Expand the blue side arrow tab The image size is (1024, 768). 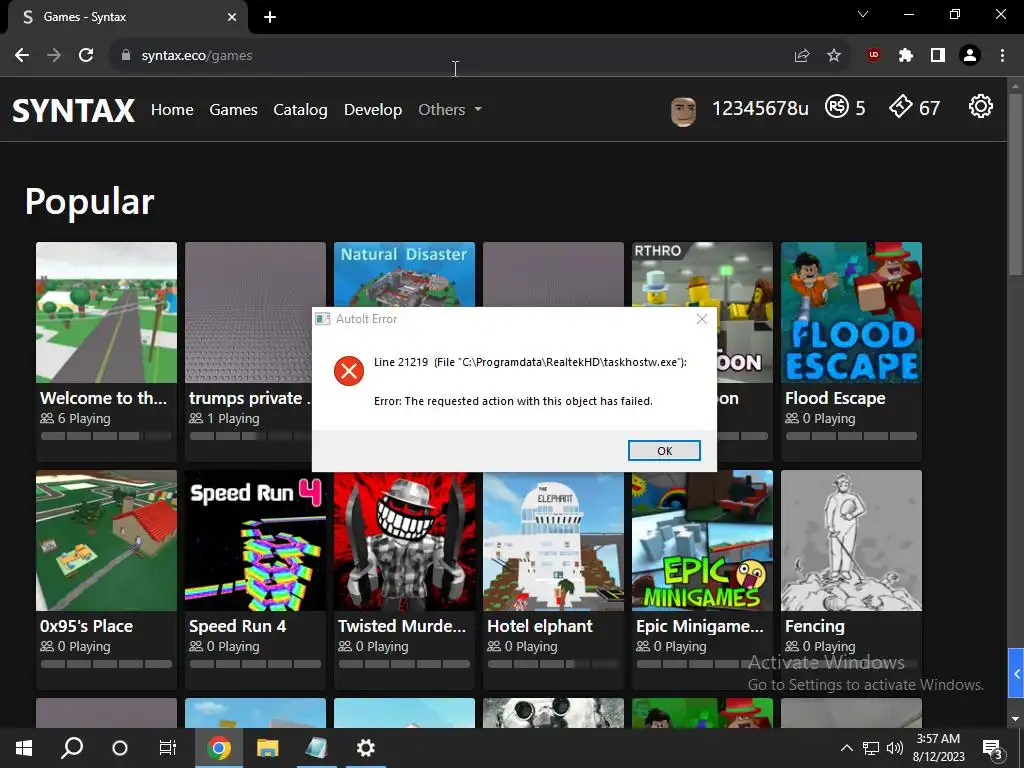point(1016,674)
